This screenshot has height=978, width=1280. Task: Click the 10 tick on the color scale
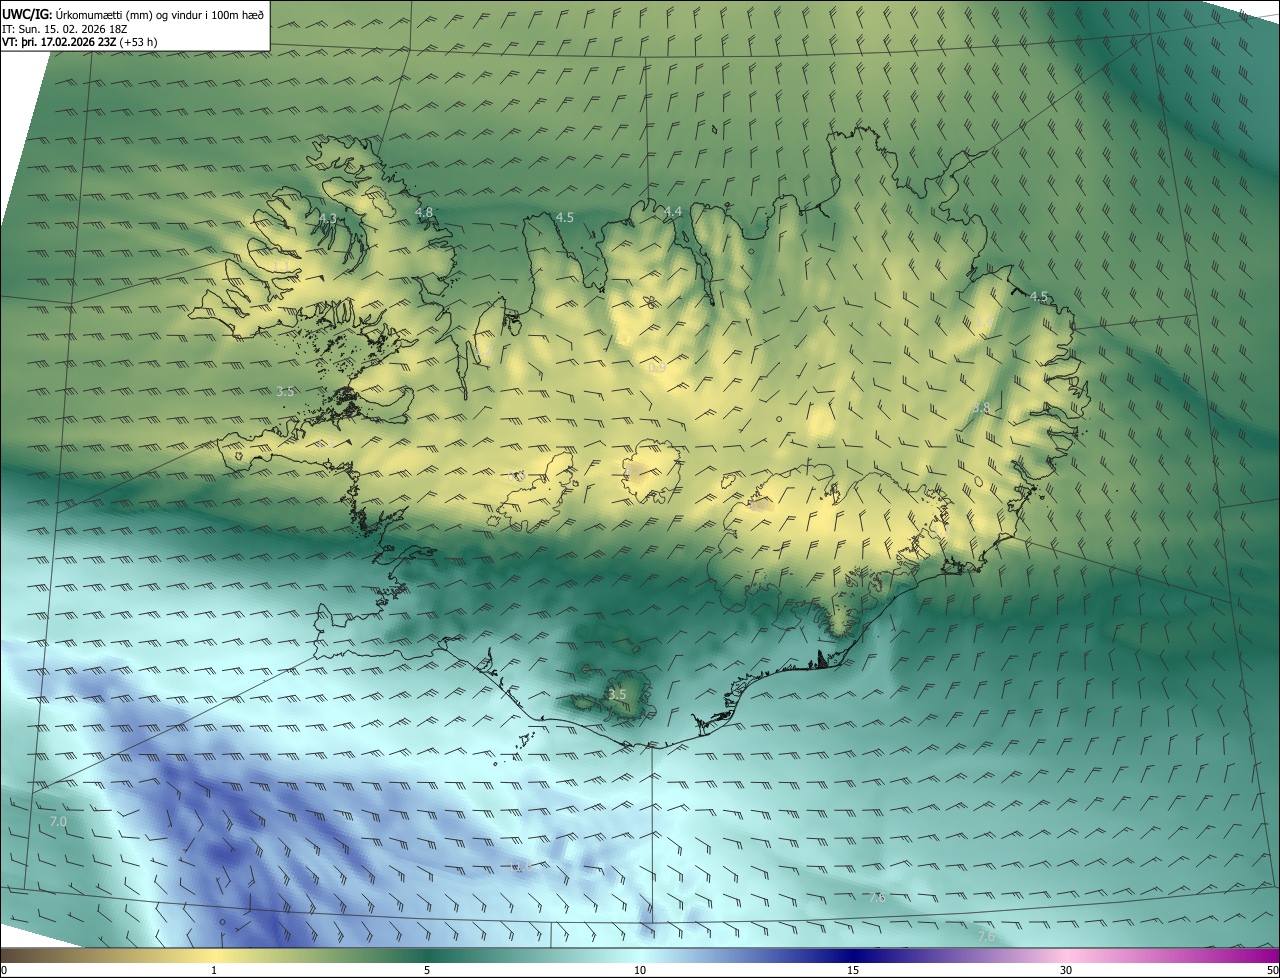point(640,970)
